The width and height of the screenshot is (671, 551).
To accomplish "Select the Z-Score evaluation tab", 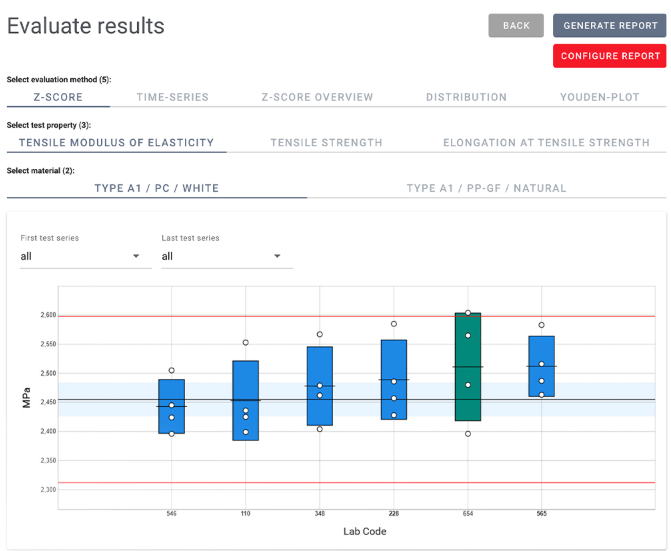I will (58, 97).
